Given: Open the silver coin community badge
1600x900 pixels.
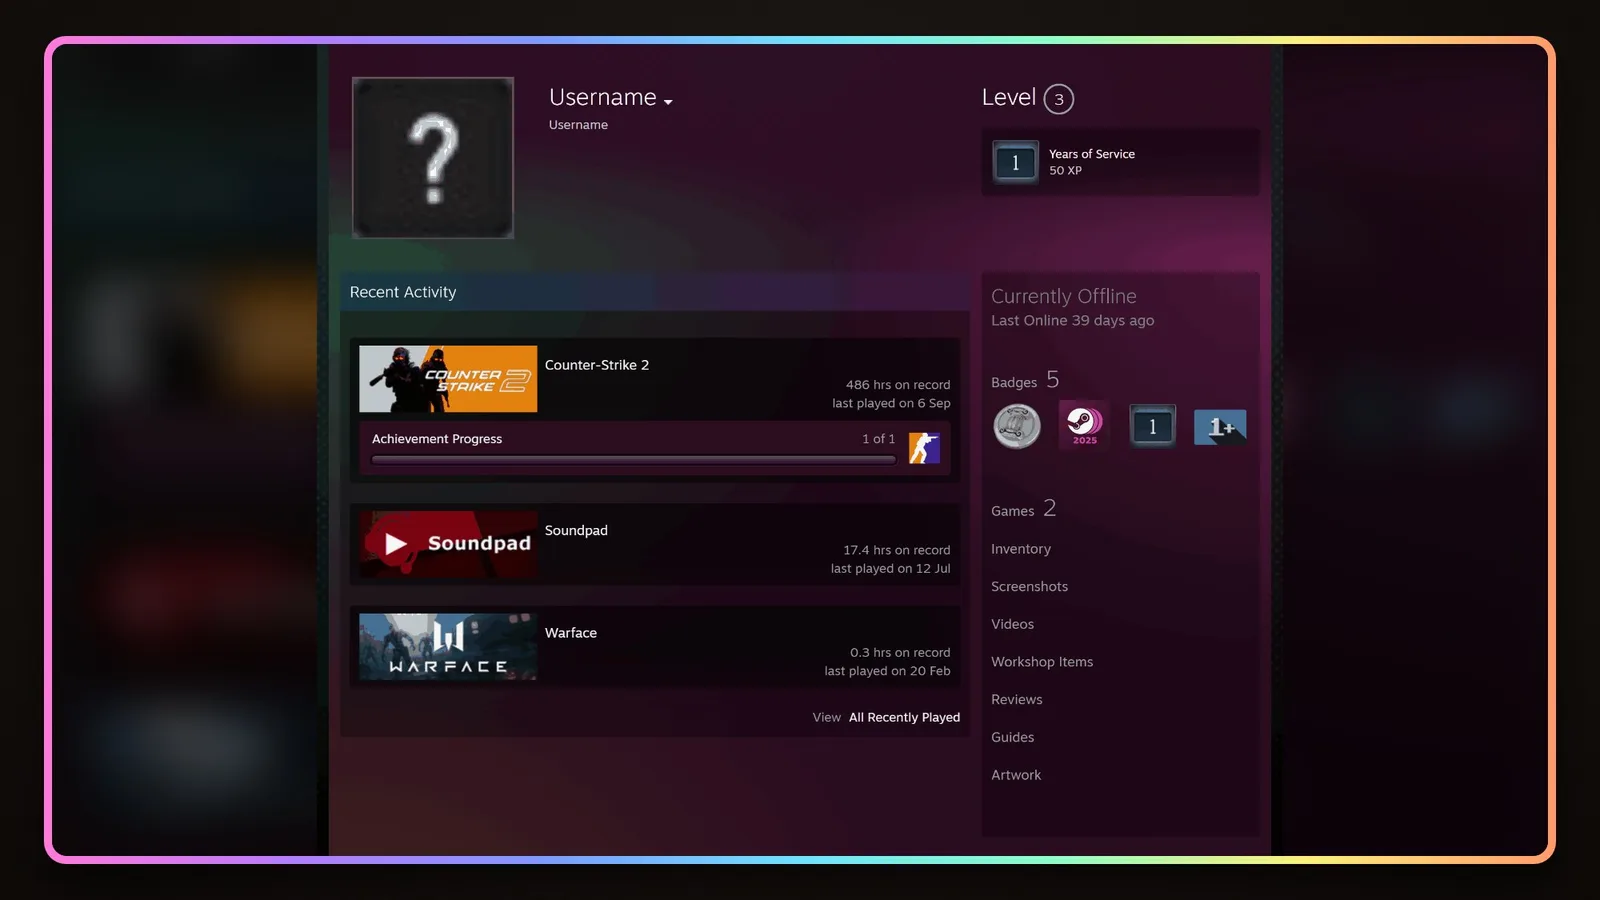Looking at the screenshot, I should 1017,427.
